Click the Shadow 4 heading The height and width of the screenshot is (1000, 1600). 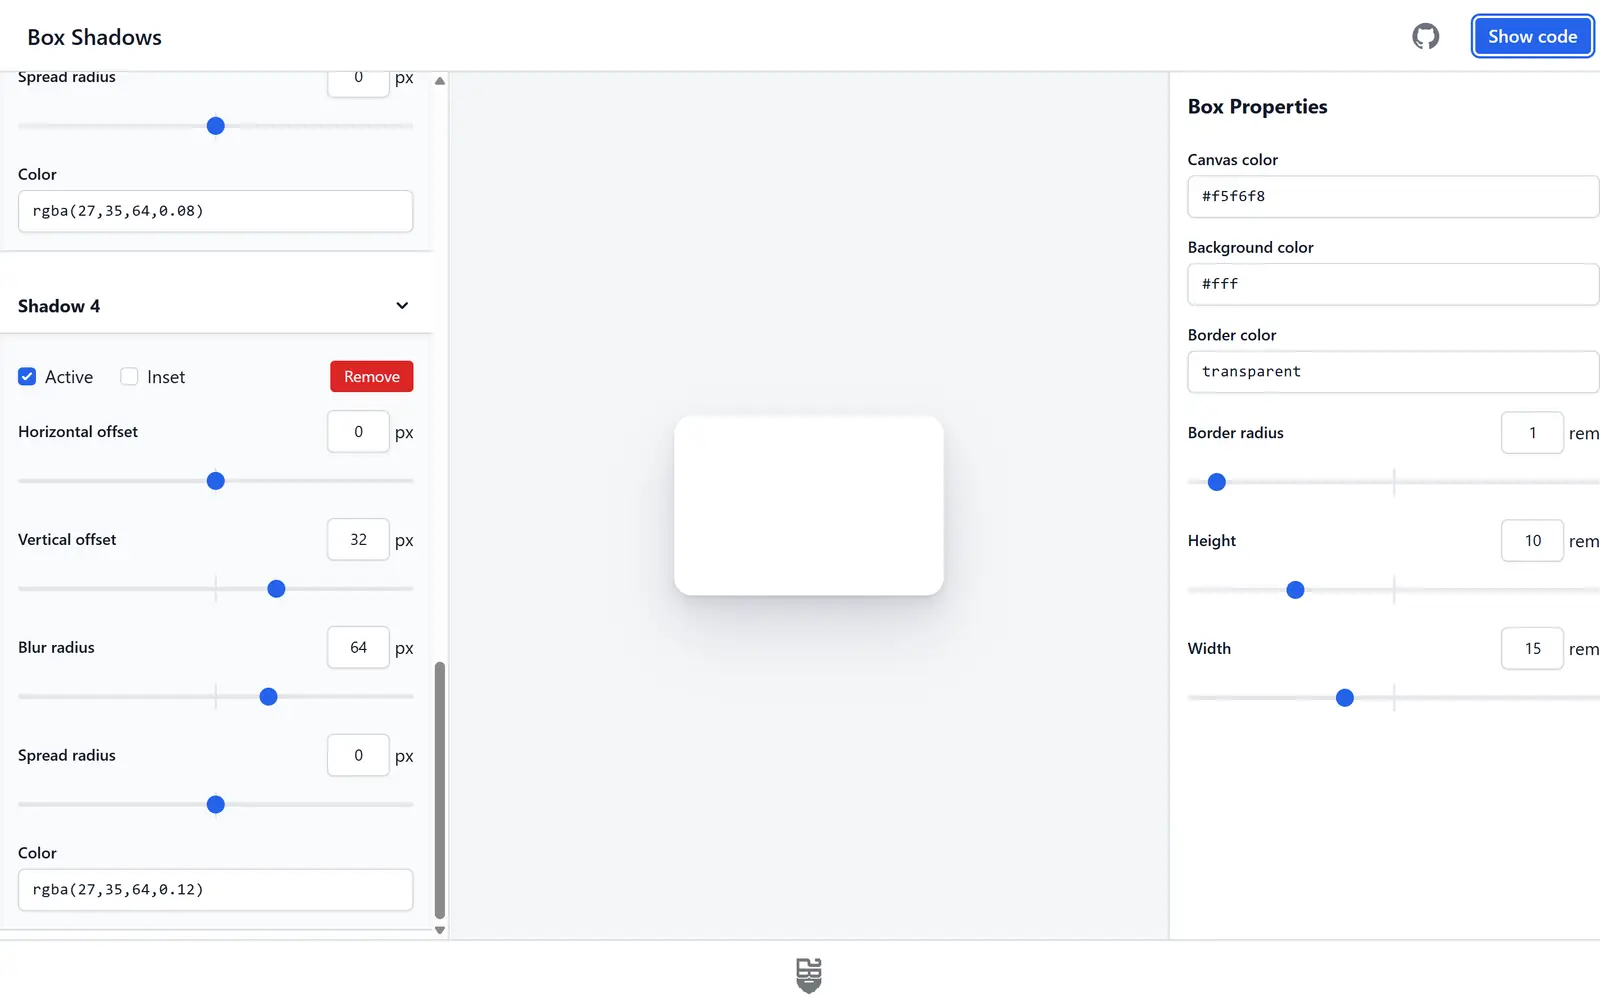coord(59,306)
